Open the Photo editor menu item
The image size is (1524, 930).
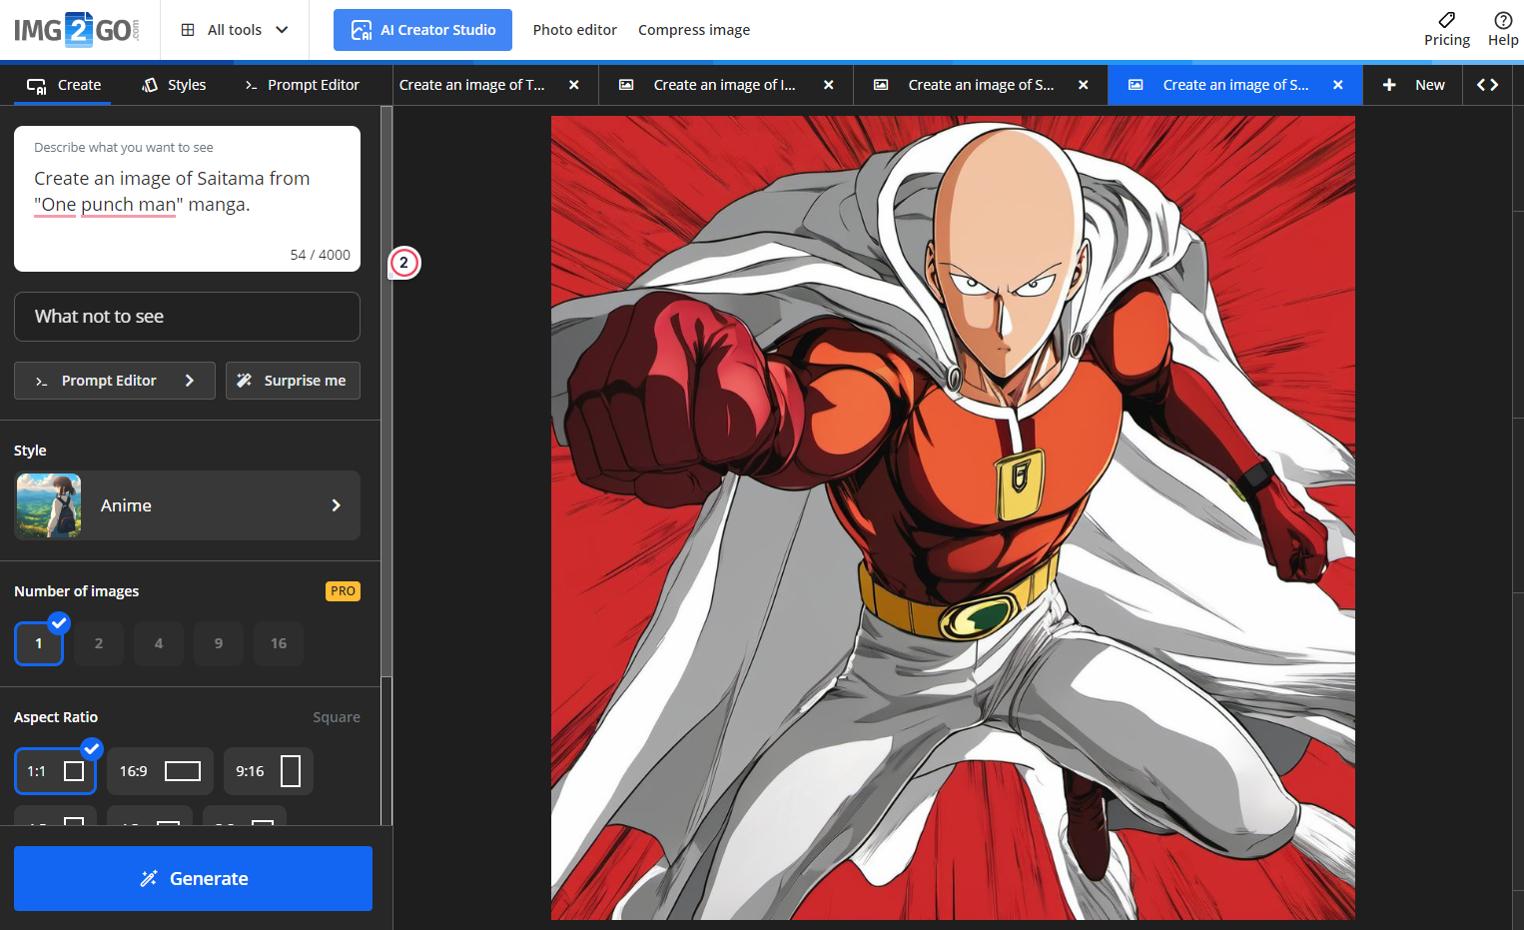coord(574,29)
